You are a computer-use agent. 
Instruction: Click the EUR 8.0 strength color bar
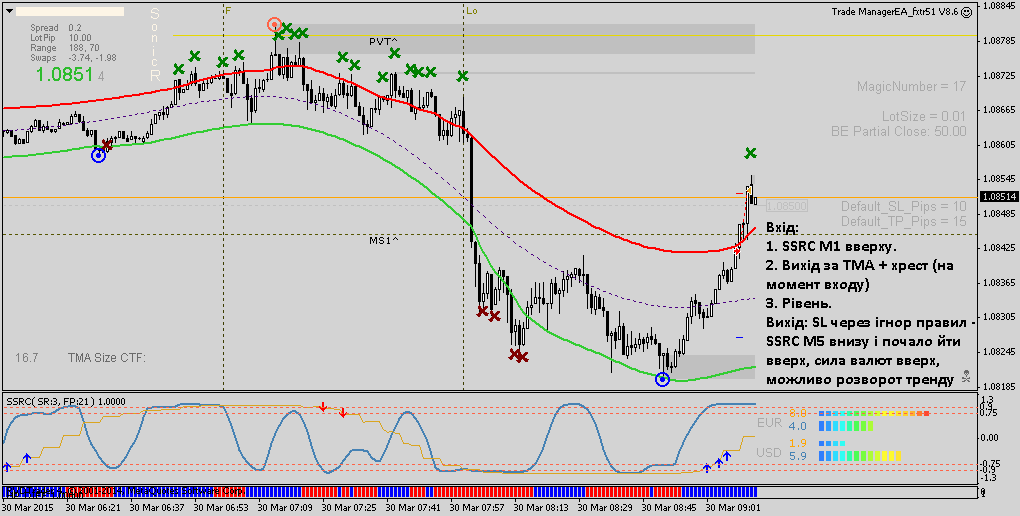click(874, 413)
